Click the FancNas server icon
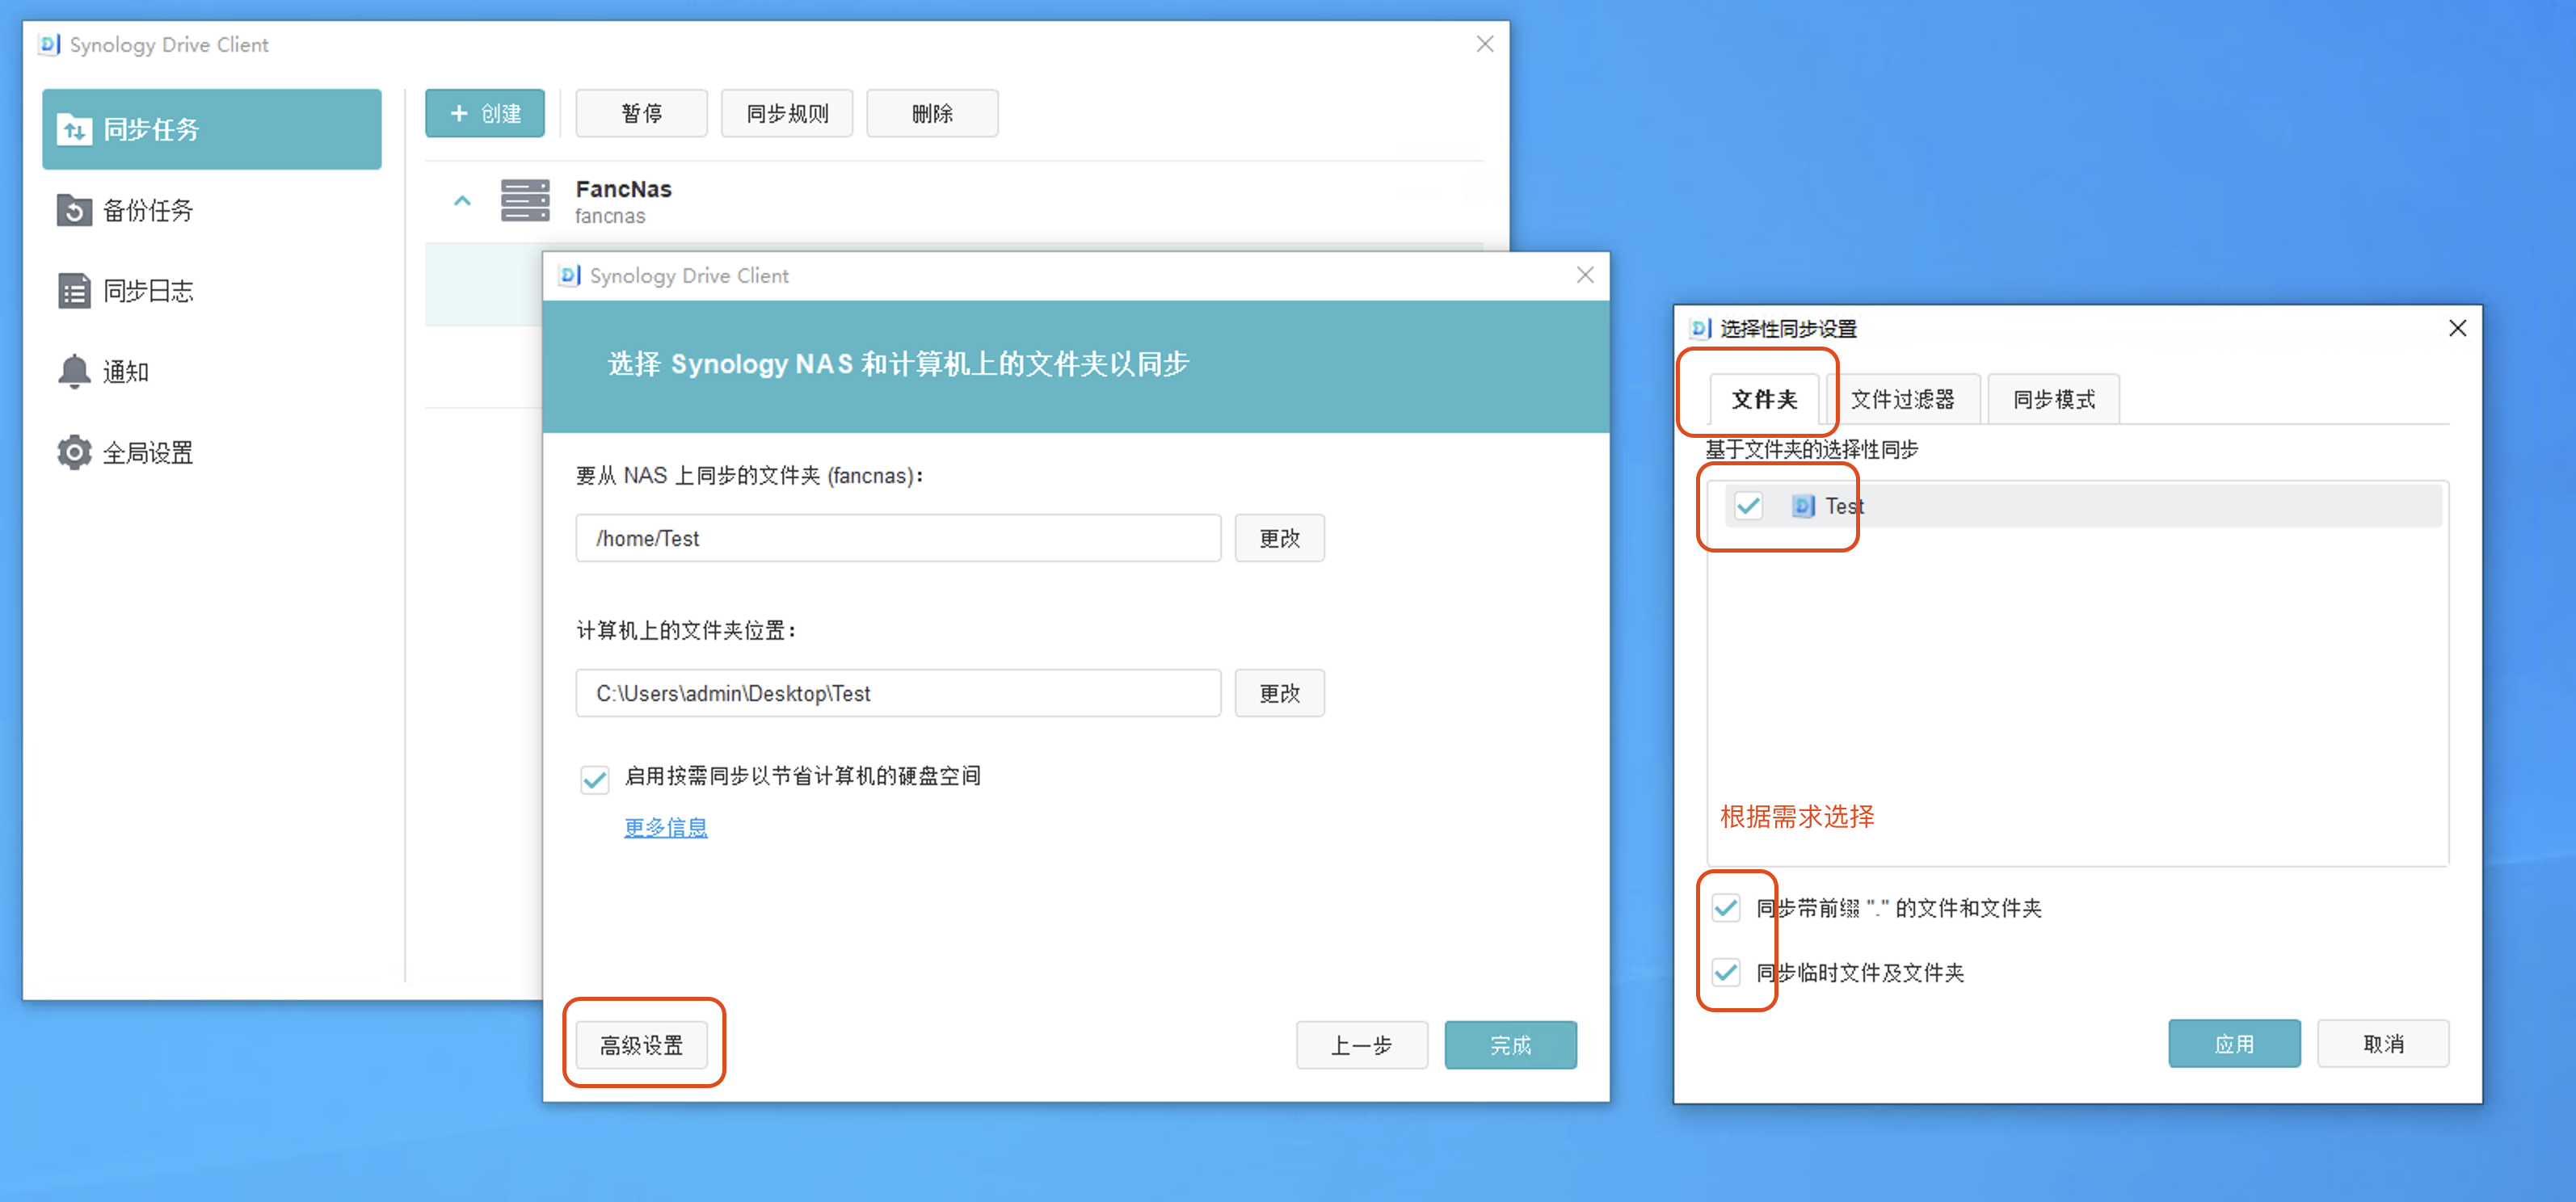Screen dimensions: 2576x1202 [525, 201]
